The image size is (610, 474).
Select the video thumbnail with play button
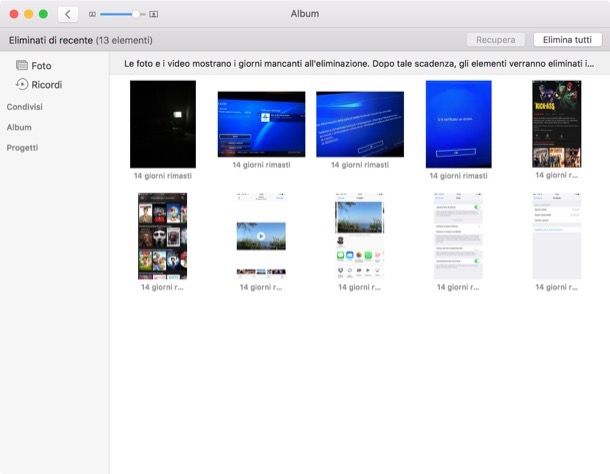click(x=261, y=236)
